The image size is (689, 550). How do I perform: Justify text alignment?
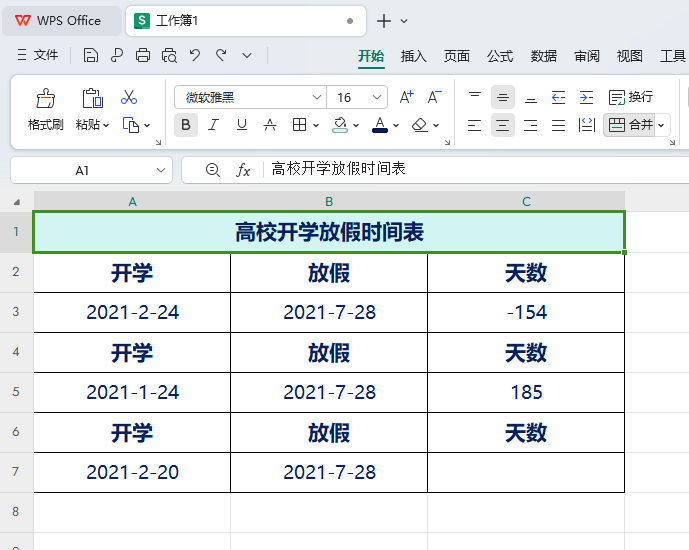(558, 125)
